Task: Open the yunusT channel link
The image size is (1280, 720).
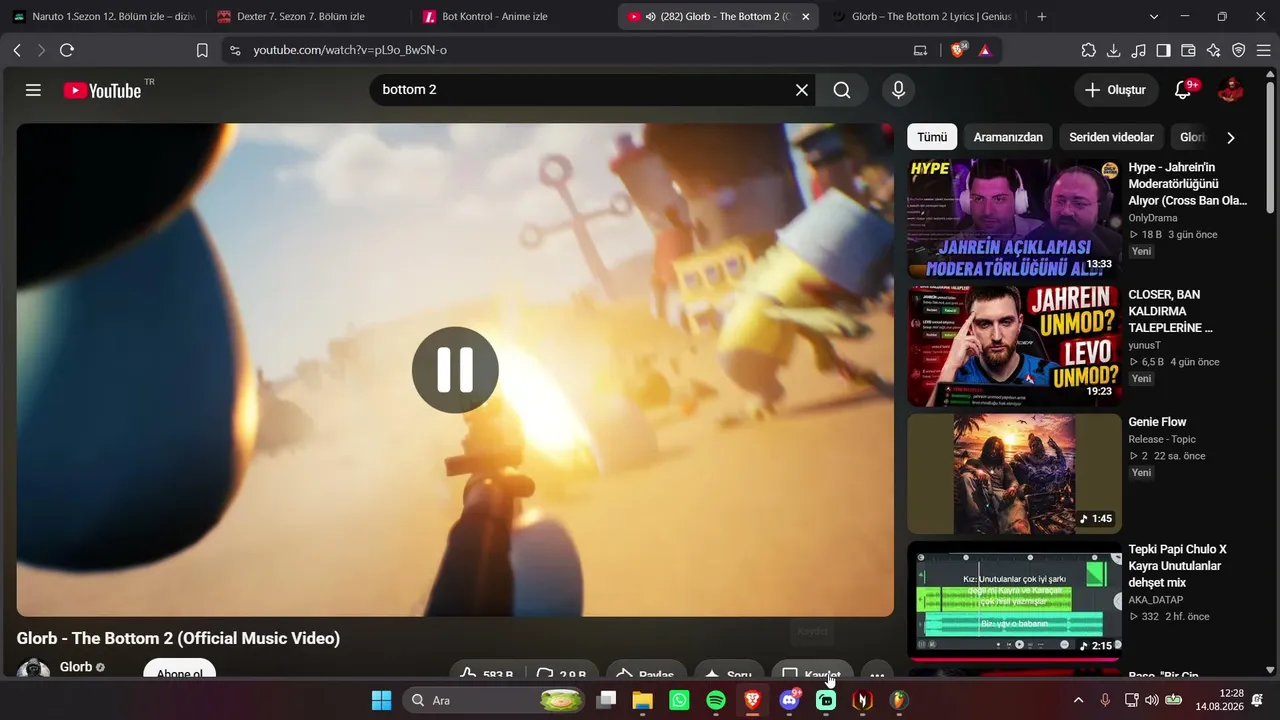Action: 1145,345
